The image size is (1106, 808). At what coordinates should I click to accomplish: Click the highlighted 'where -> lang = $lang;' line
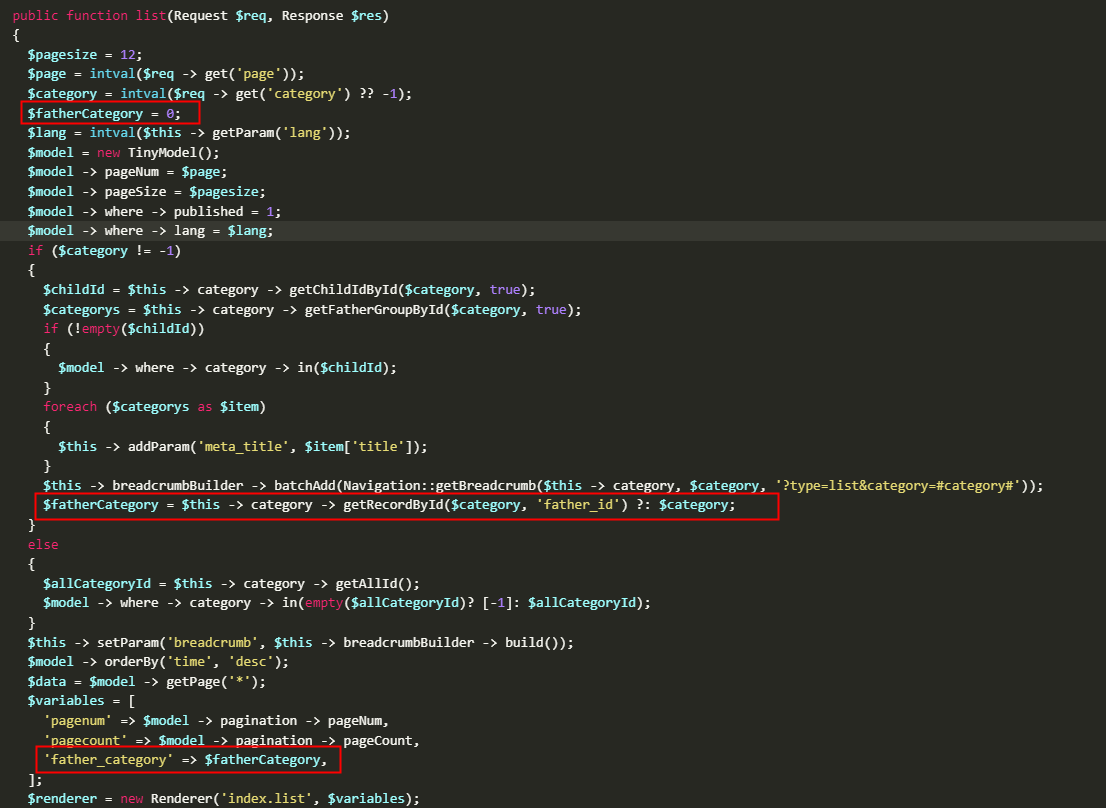coord(150,231)
